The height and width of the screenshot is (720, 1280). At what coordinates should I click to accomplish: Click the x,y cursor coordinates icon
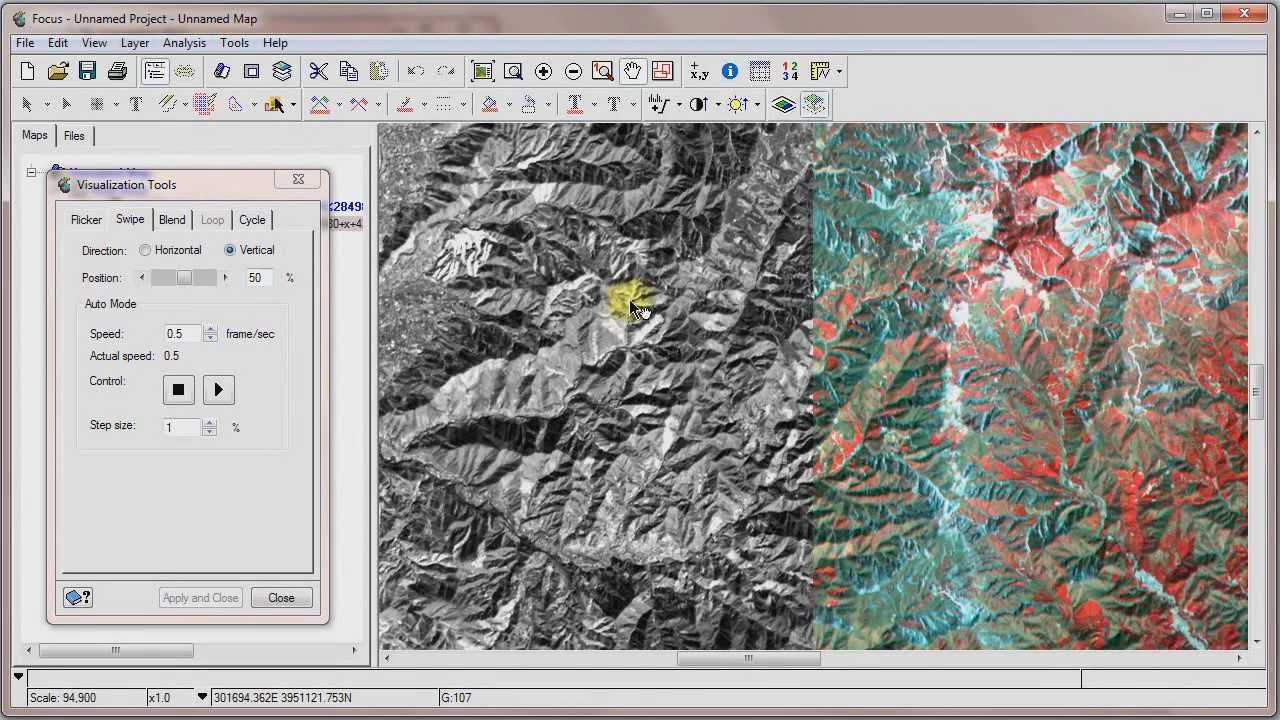click(699, 71)
